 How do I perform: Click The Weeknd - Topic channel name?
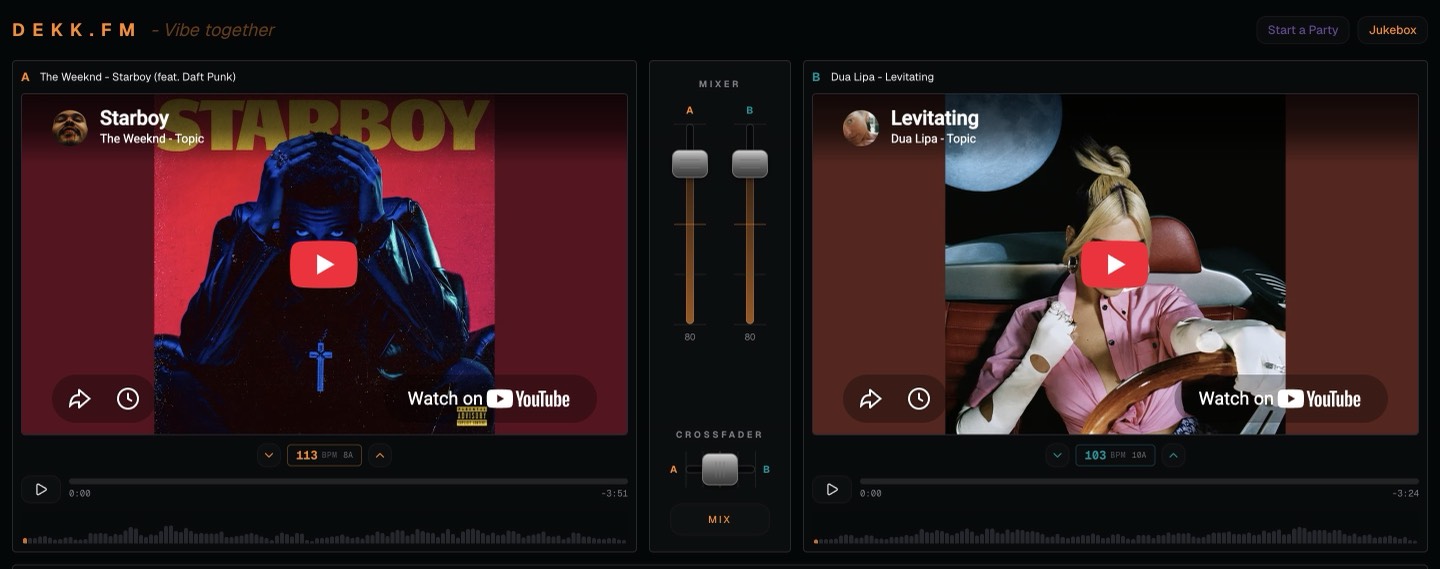click(x=152, y=139)
